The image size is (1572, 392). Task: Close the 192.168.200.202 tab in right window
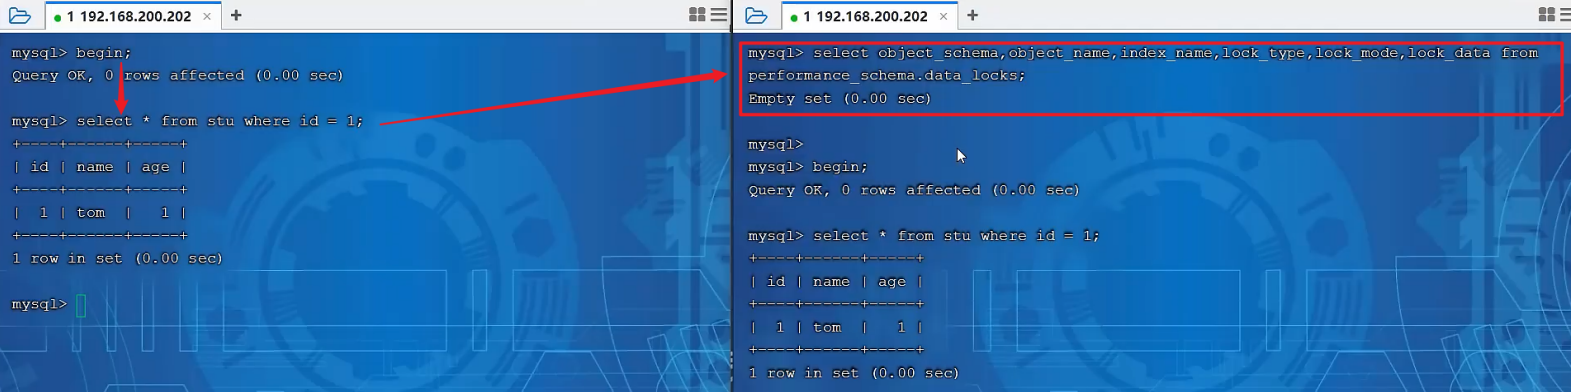943,16
